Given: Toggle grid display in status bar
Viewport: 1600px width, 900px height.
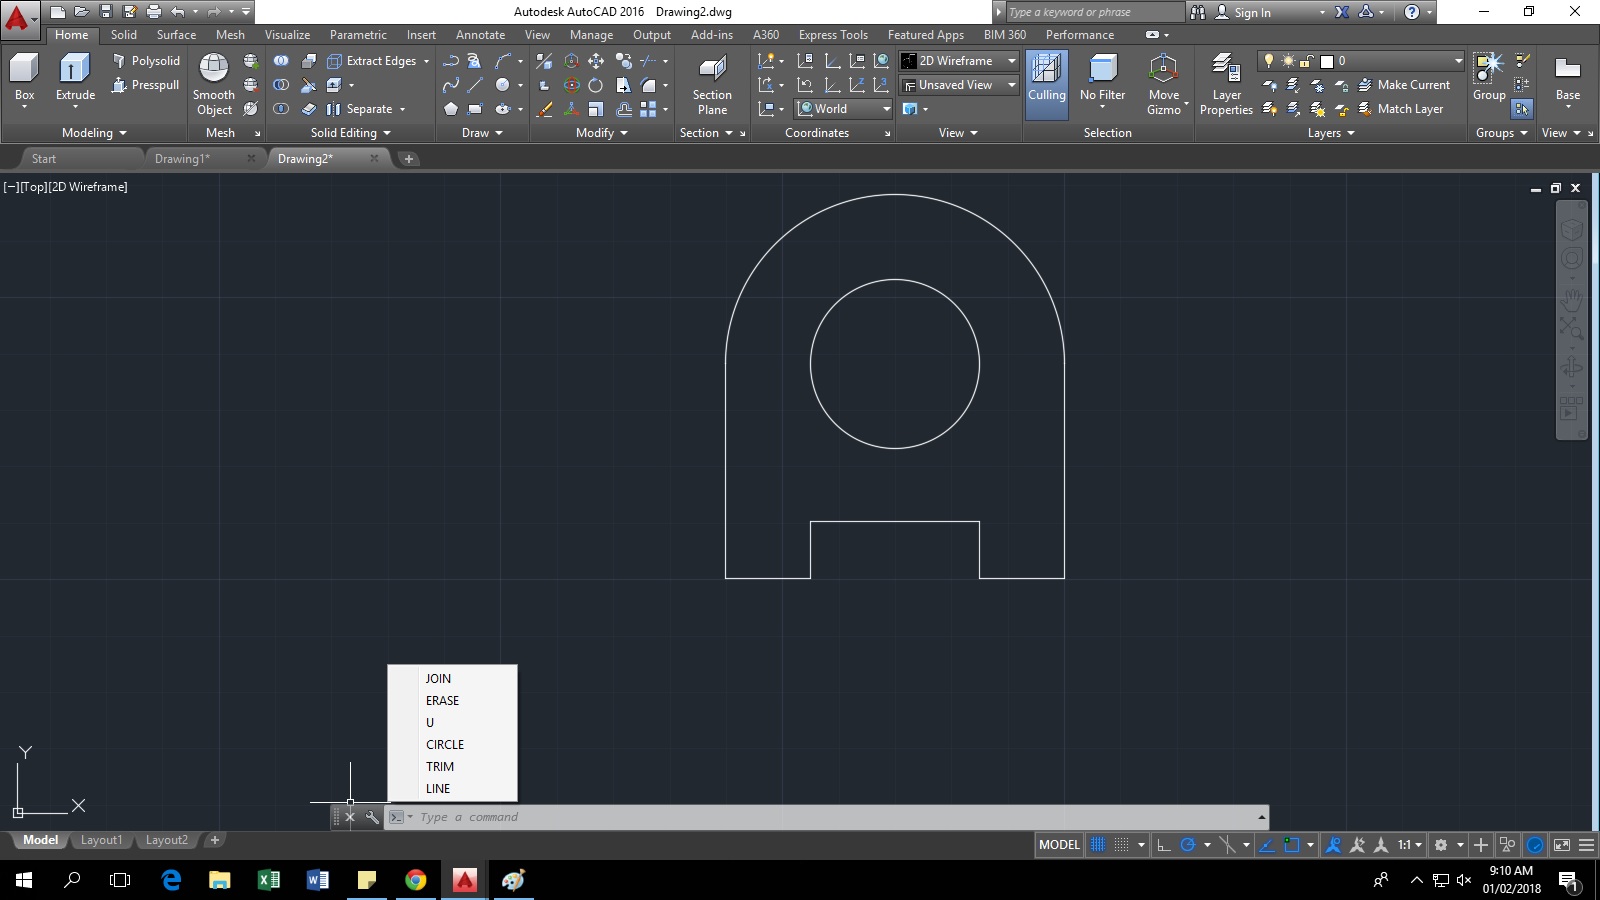Looking at the screenshot, I should coord(1098,845).
